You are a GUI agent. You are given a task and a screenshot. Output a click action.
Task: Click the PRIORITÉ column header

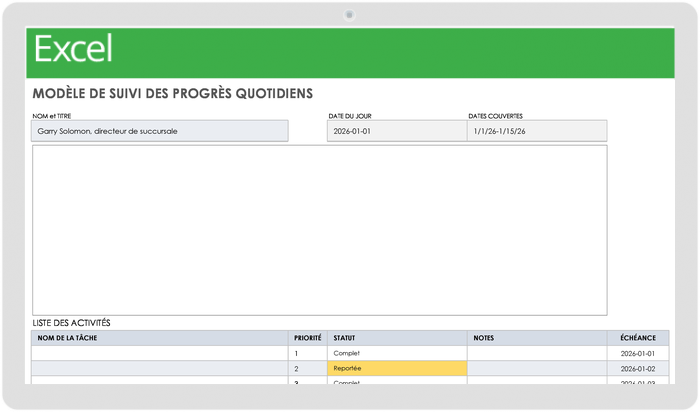pos(308,338)
